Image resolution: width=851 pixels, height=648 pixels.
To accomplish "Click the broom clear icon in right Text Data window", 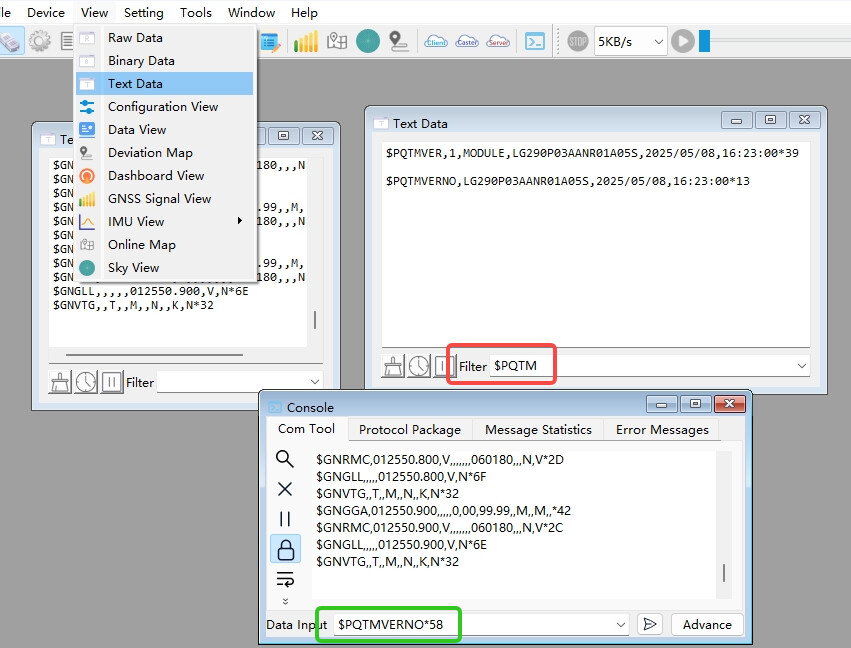I will [394, 366].
